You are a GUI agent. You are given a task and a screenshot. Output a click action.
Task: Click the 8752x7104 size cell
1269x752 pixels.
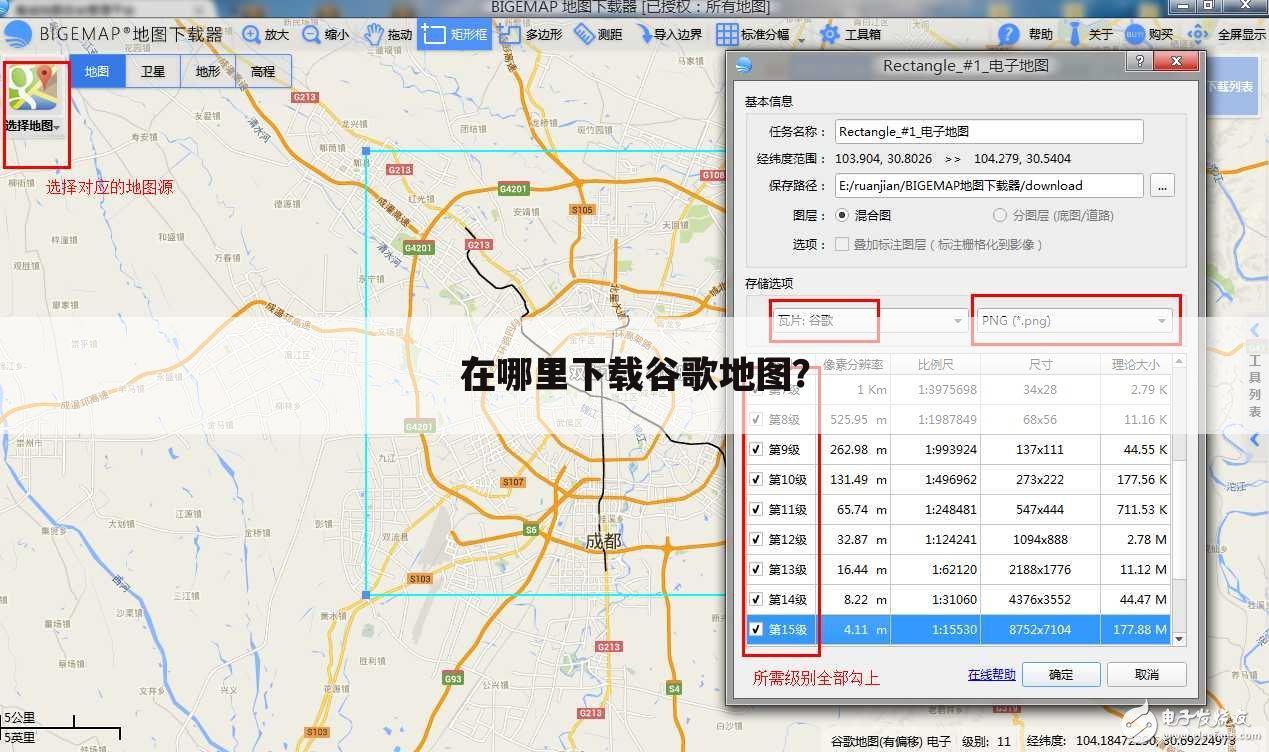[x=1040, y=630]
